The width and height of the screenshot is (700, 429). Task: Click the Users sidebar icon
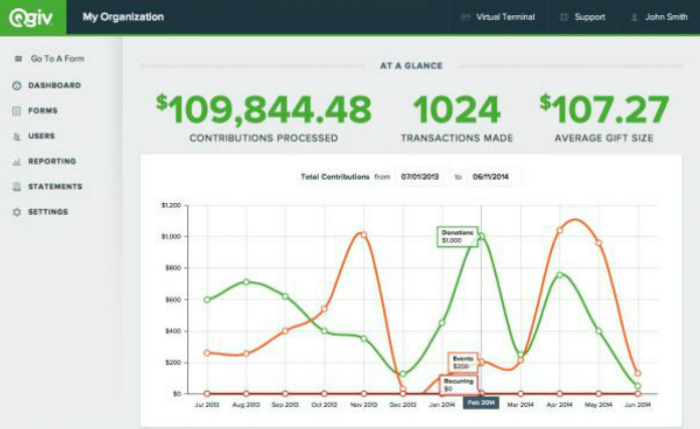point(16,136)
